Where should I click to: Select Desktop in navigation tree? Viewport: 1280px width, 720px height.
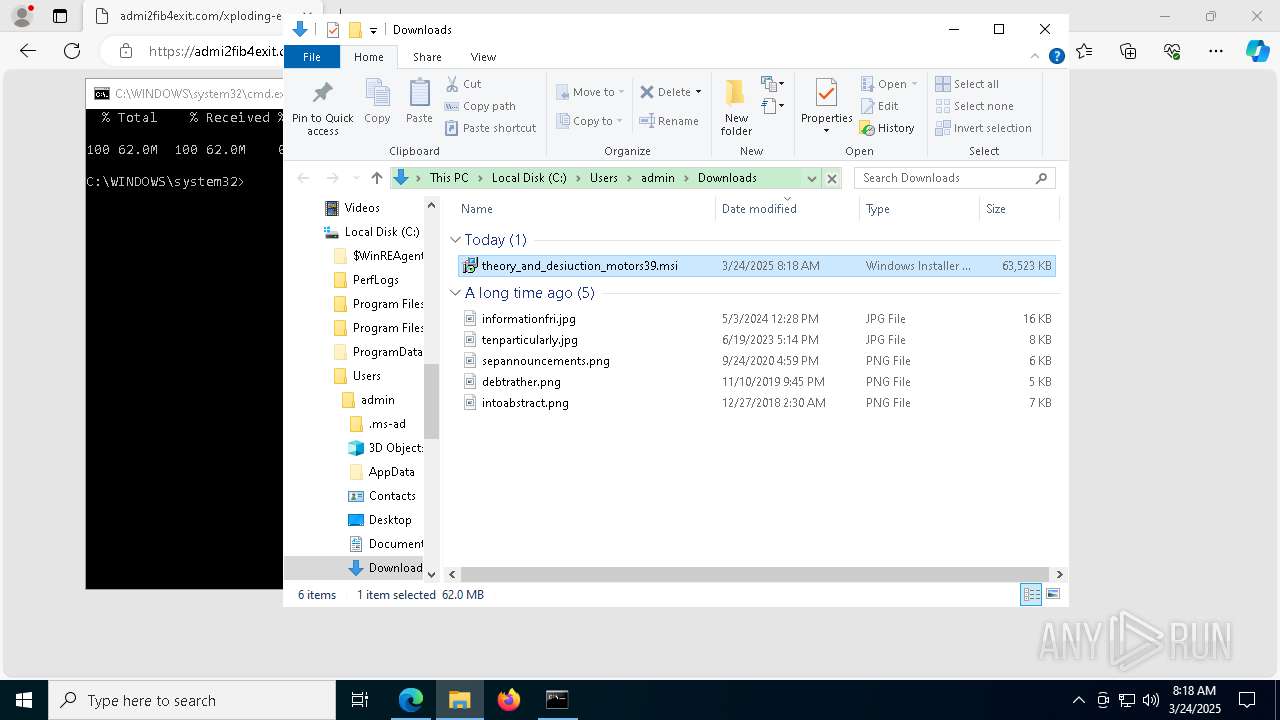379,520
